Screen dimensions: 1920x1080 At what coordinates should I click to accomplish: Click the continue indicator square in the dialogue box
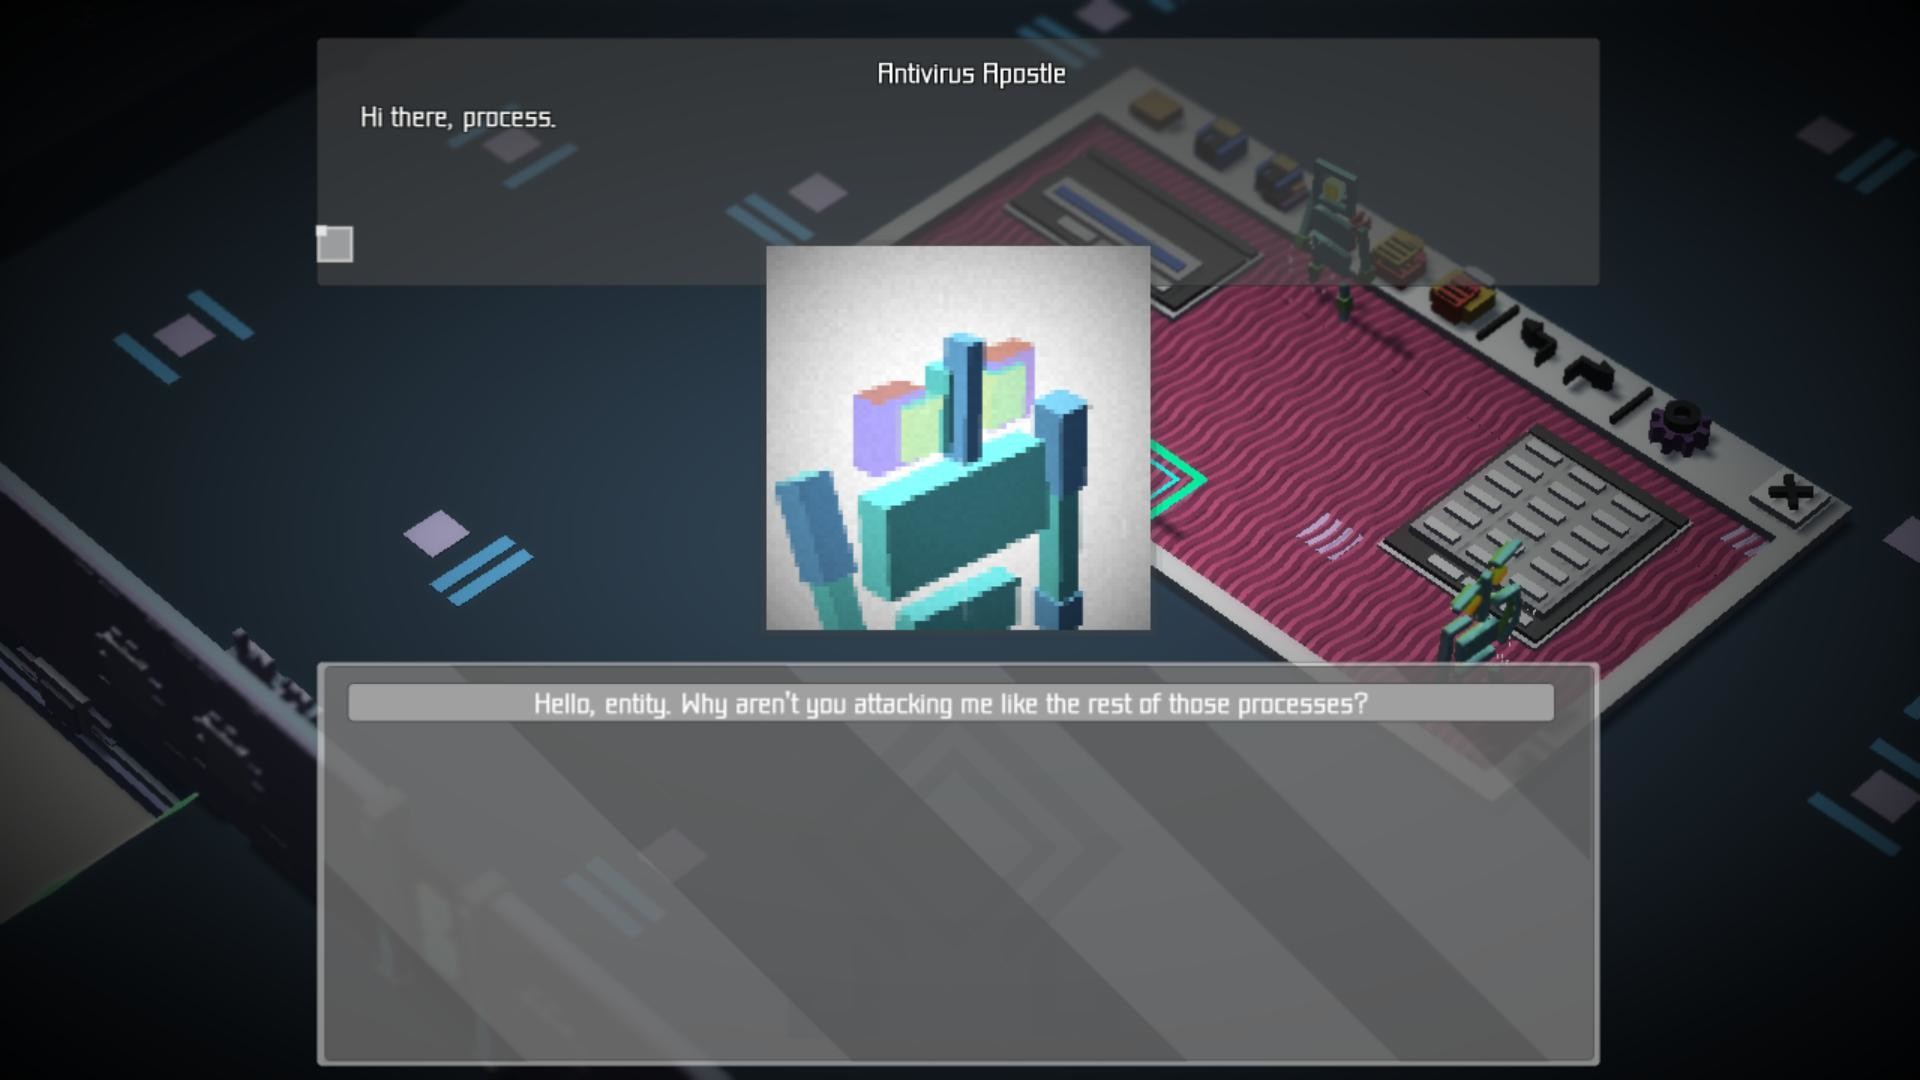334,244
